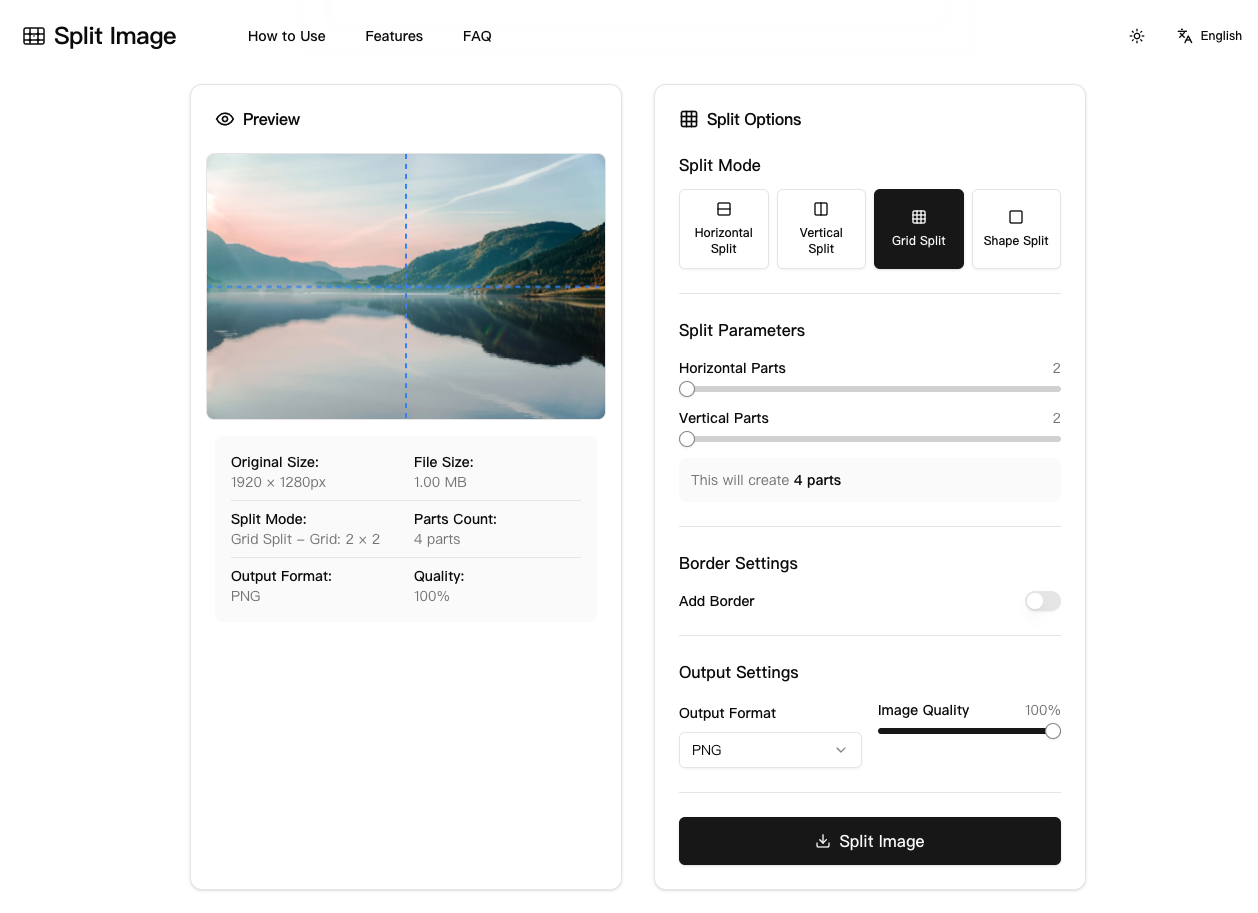Image resolution: width=1258 pixels, height=913 pixels.
Task: Click the download icon in Split Image button
Action: tap(823, 841)
